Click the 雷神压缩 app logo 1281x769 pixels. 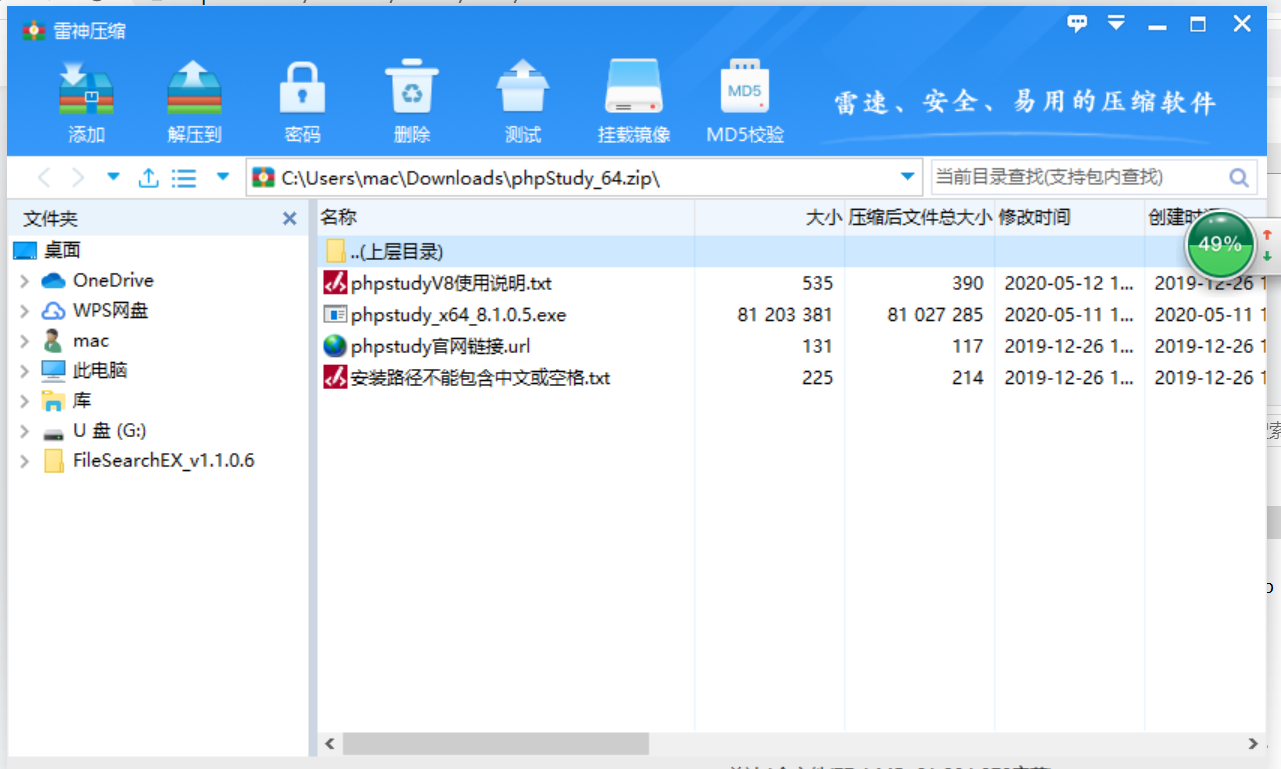[34, 31]
